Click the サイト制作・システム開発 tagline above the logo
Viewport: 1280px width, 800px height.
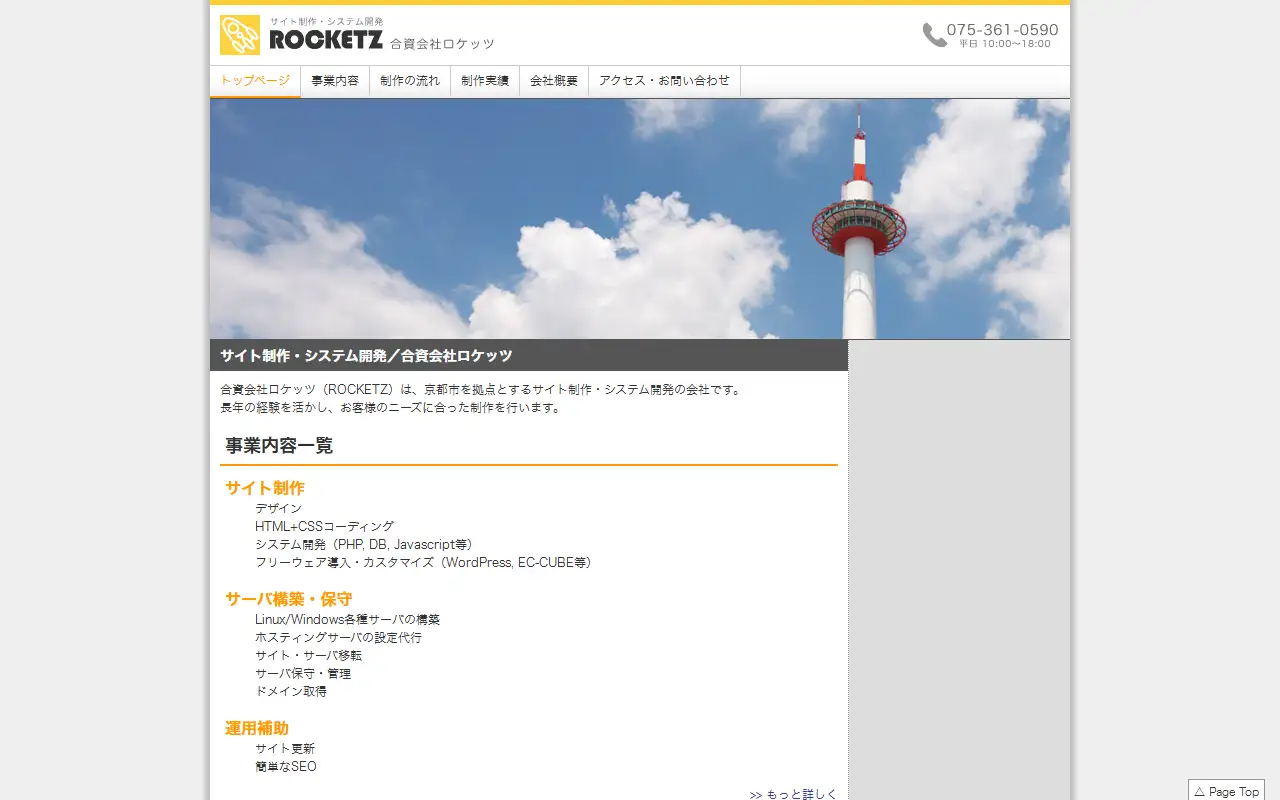[326, 21]
